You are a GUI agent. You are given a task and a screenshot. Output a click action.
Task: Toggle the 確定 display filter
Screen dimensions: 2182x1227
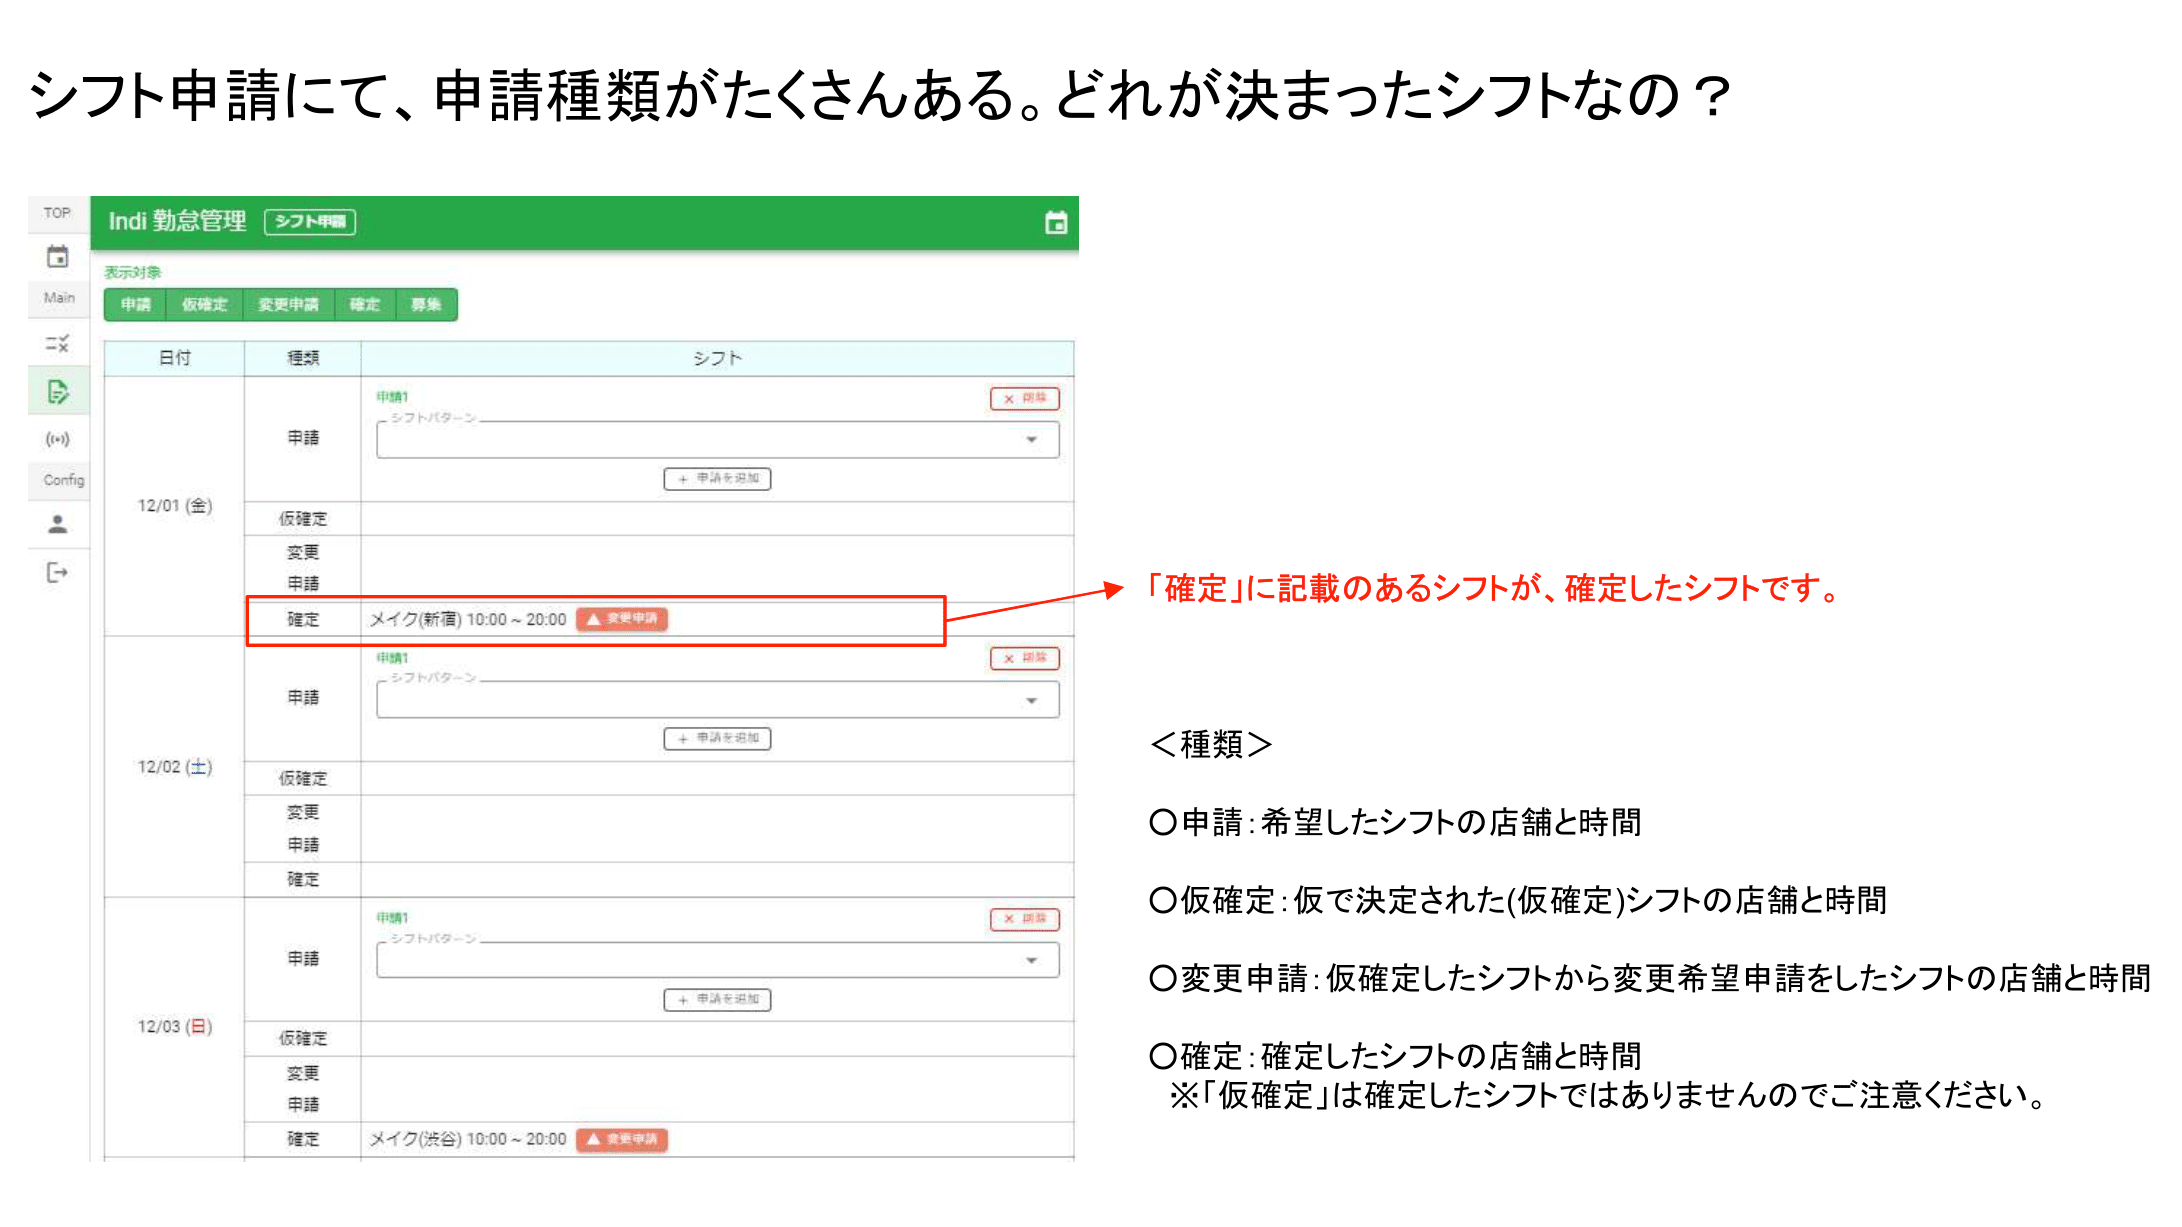(x=364, y=305)
